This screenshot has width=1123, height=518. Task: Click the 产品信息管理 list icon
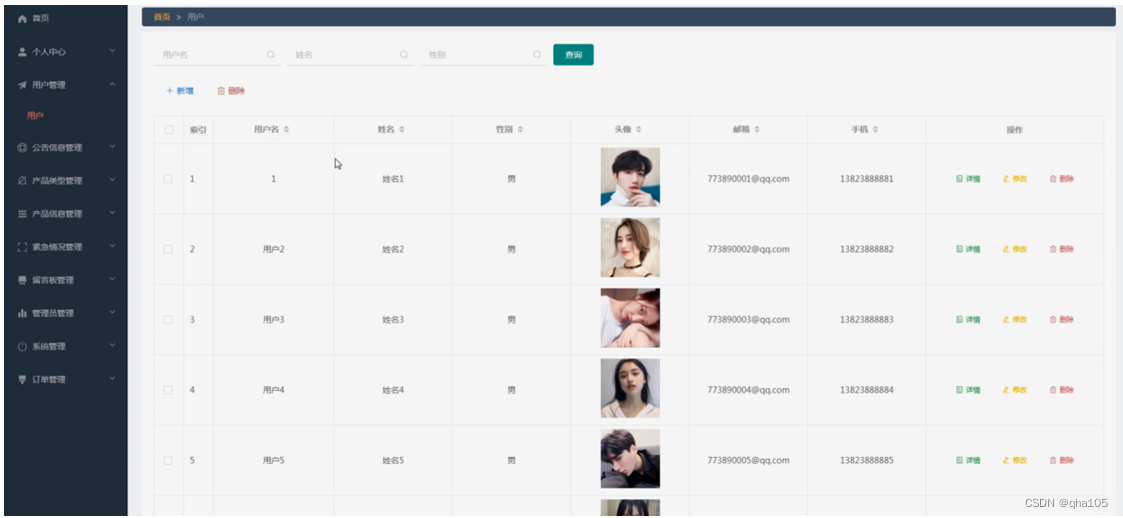point(21,214)
